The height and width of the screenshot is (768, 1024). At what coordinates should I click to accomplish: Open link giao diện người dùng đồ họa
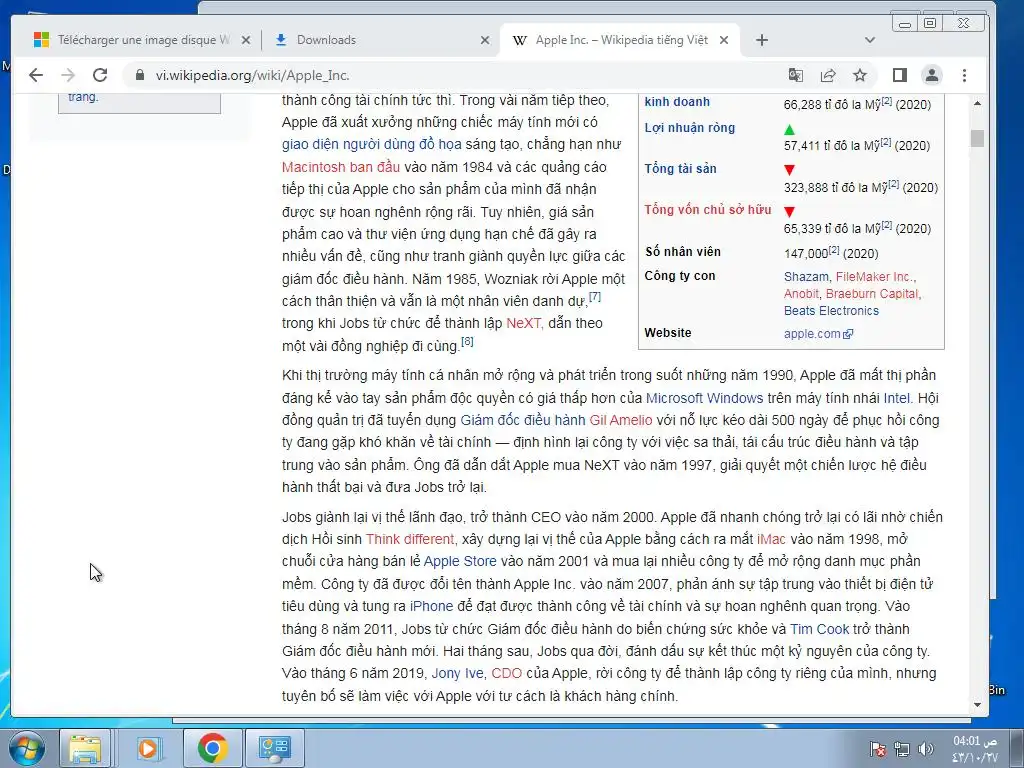click(x=372, y=144)
